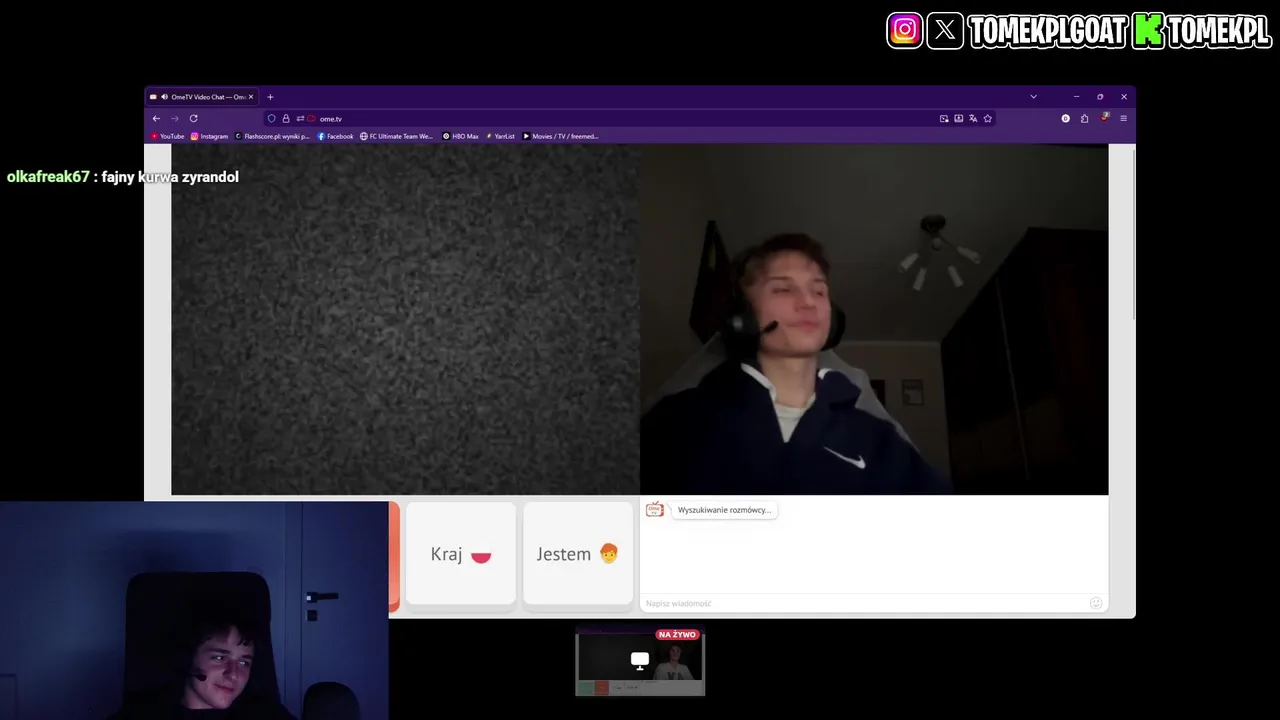The image size is (1280, 720).
Task: Click the Jestem gender button
Action: (578, 554)
